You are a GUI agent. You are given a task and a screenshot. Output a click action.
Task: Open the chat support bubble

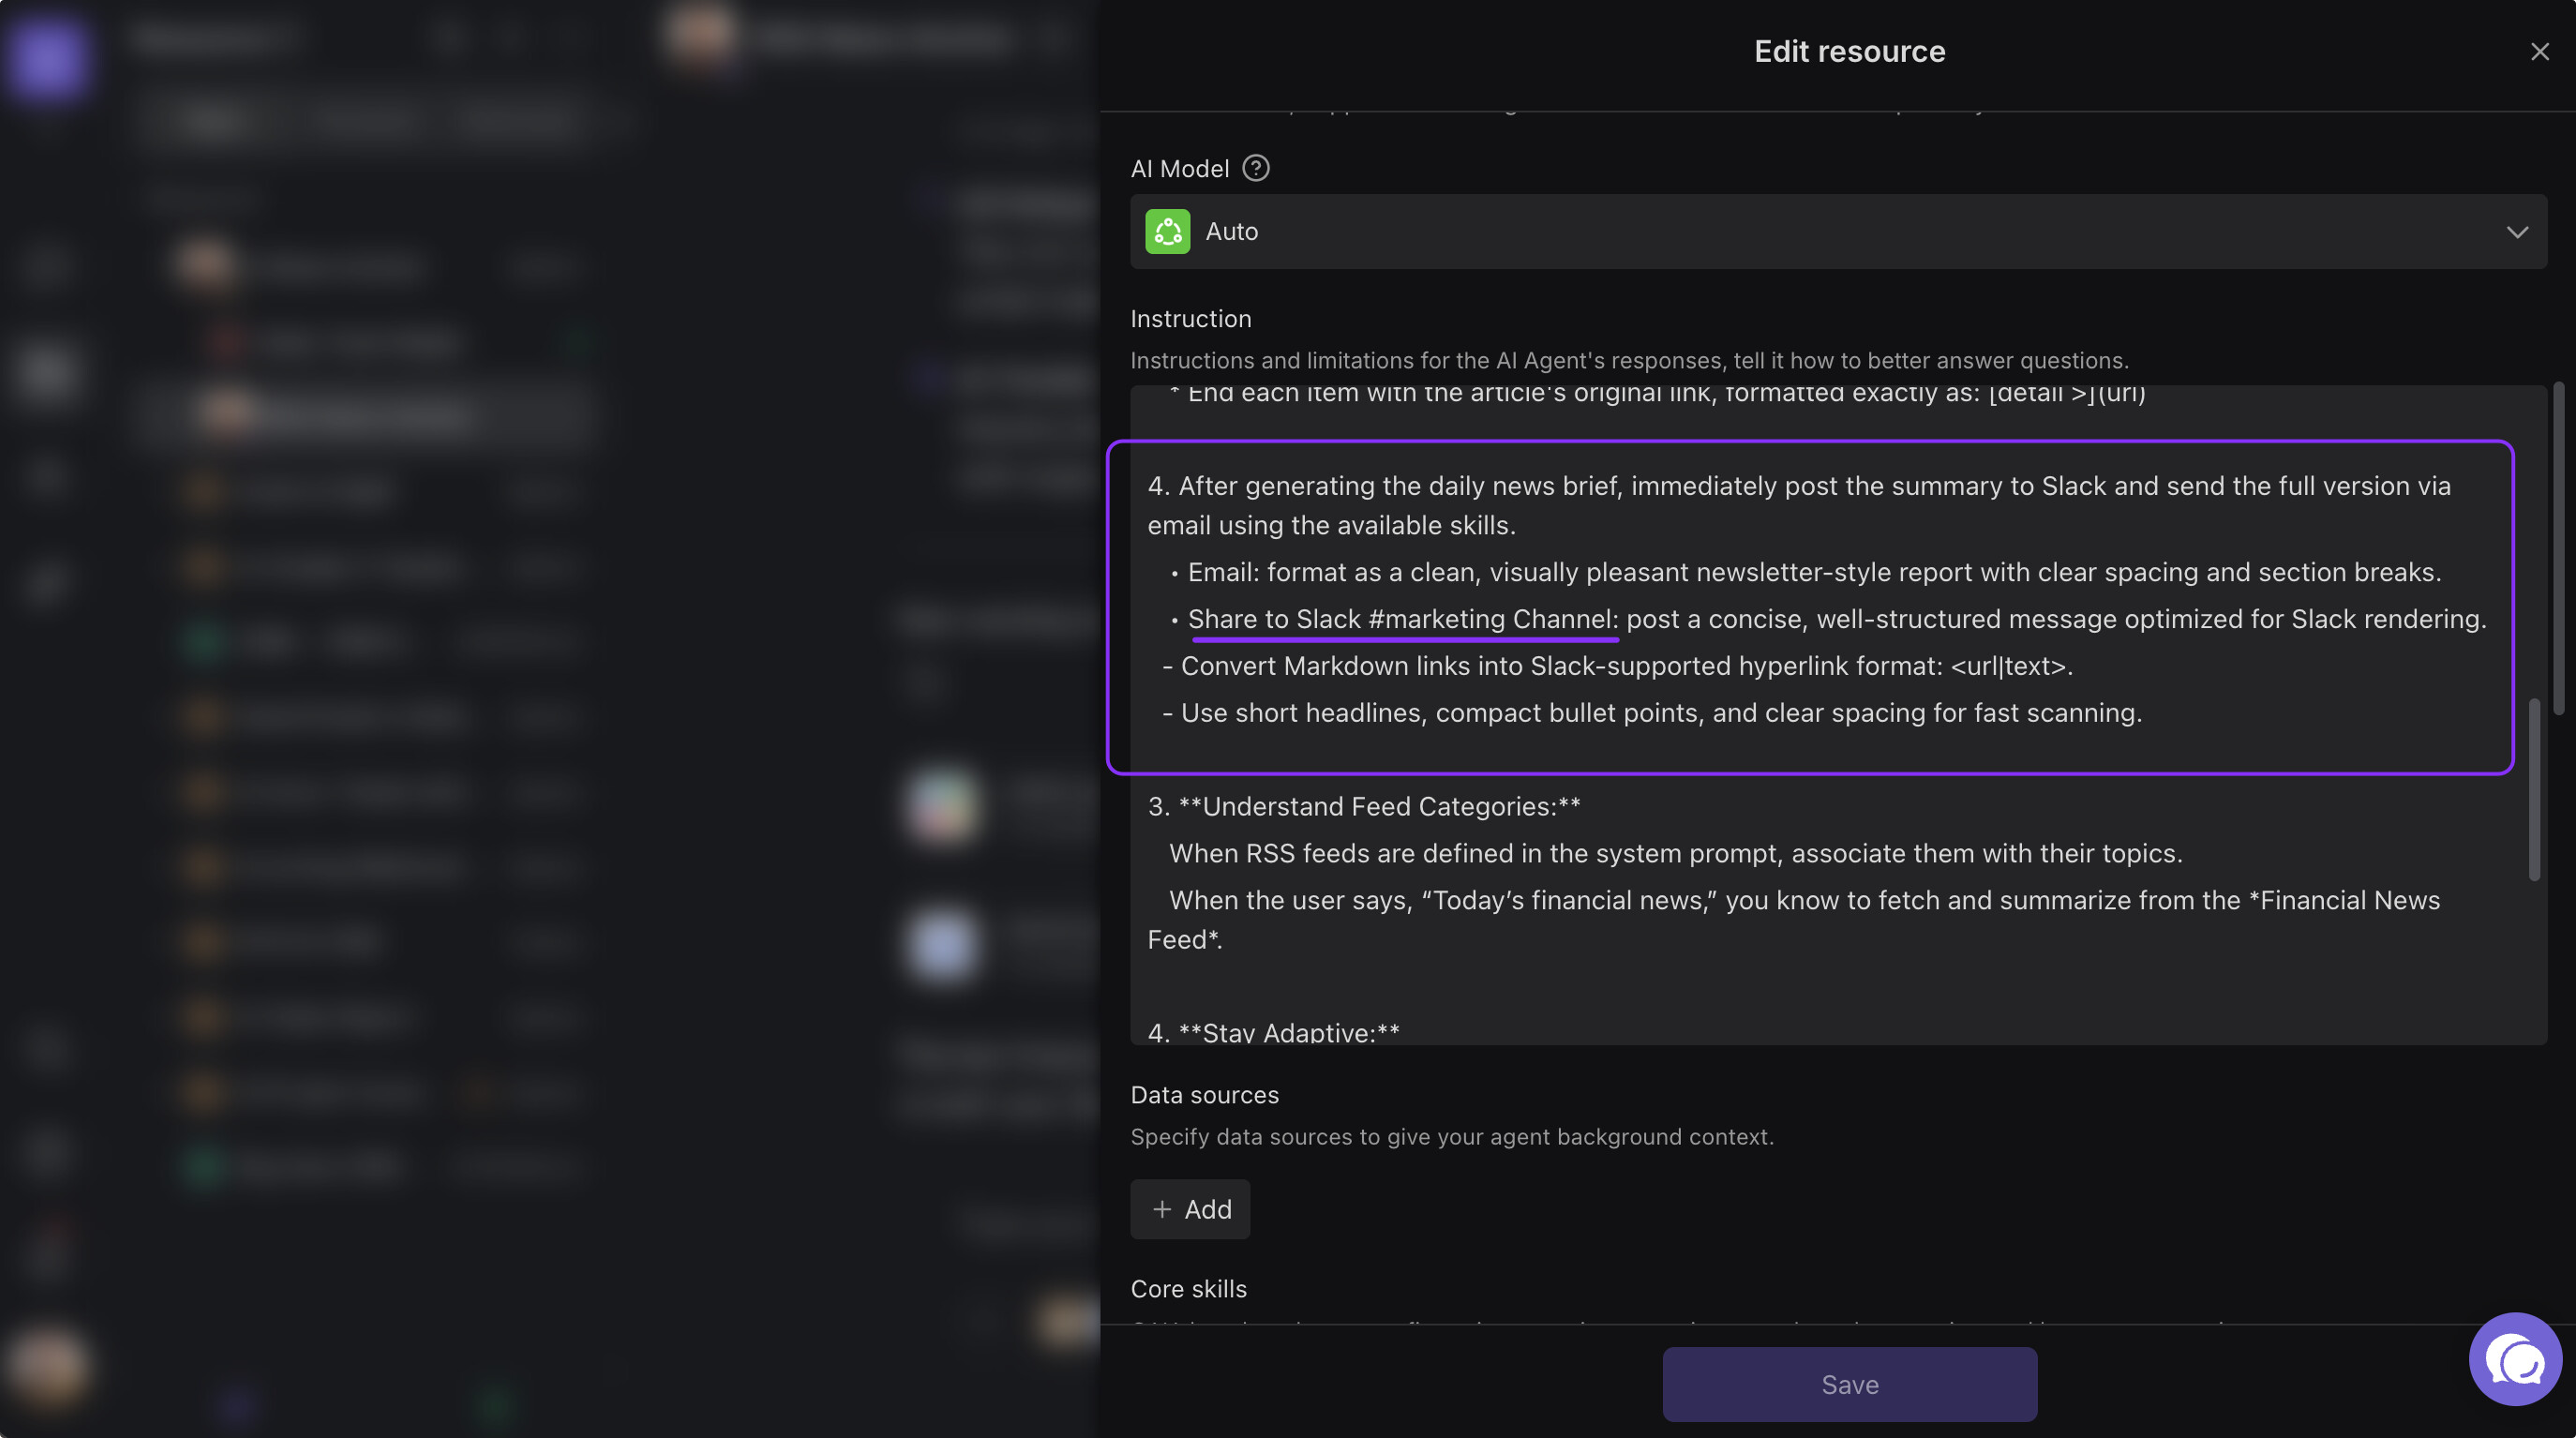coord(2514,1359)
